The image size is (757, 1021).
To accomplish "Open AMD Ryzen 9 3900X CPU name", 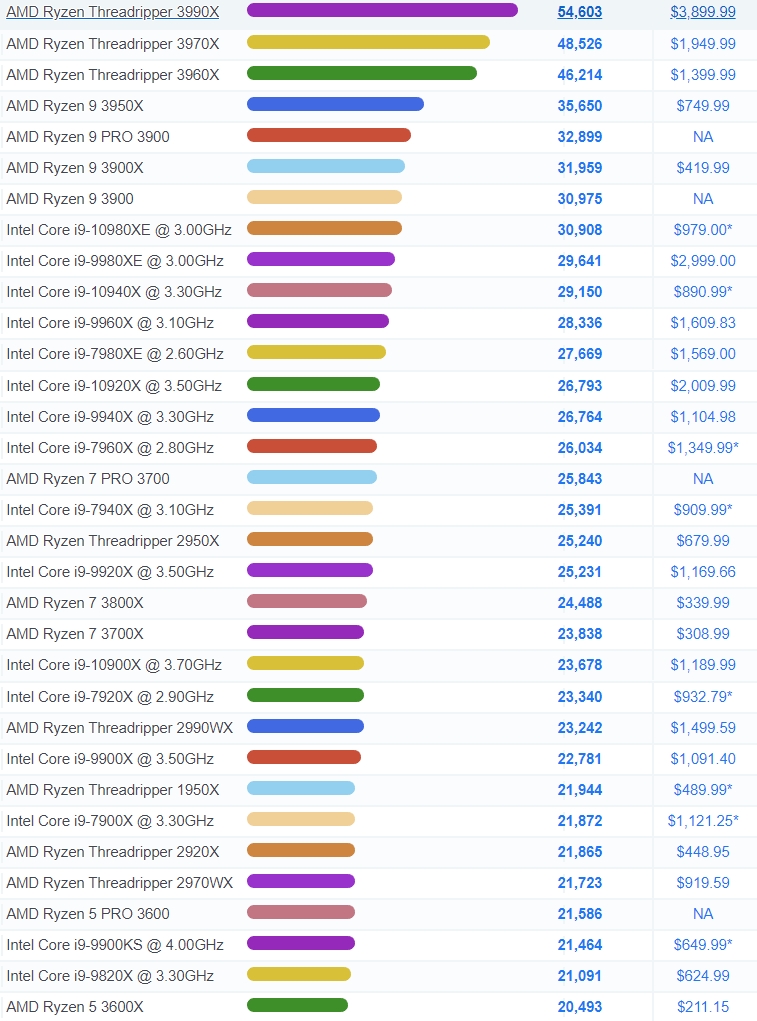I will pyautogui.click(x=75, y=167).
